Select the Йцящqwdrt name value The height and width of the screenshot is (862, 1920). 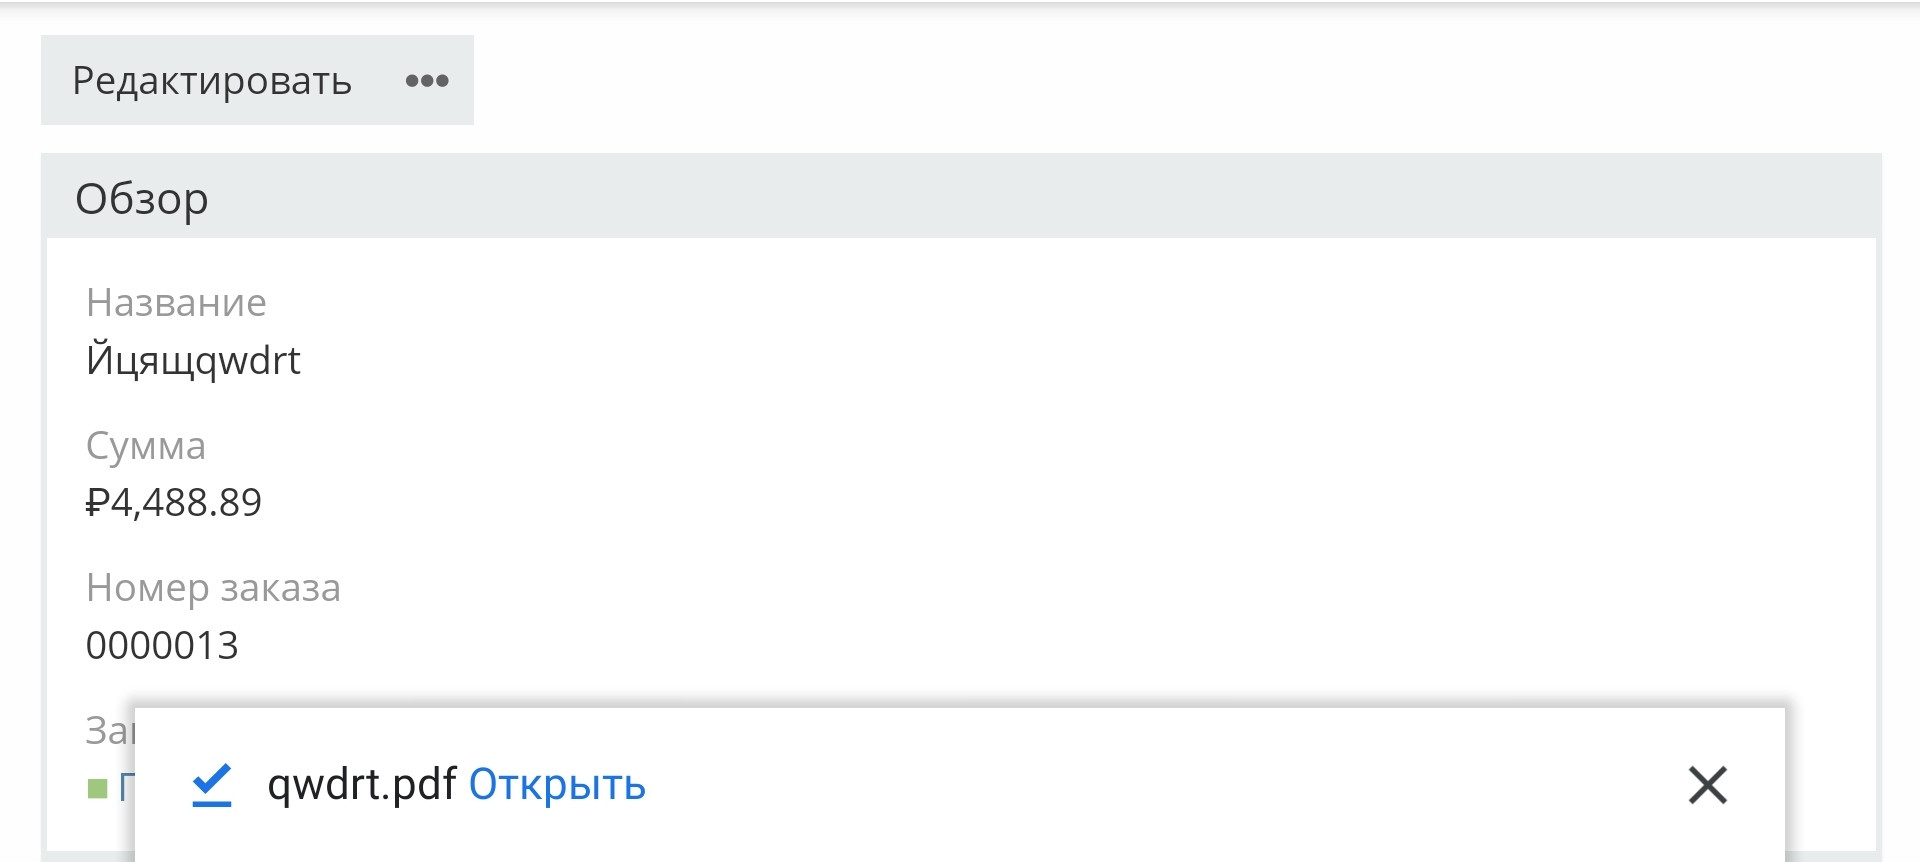click(193, 360)
